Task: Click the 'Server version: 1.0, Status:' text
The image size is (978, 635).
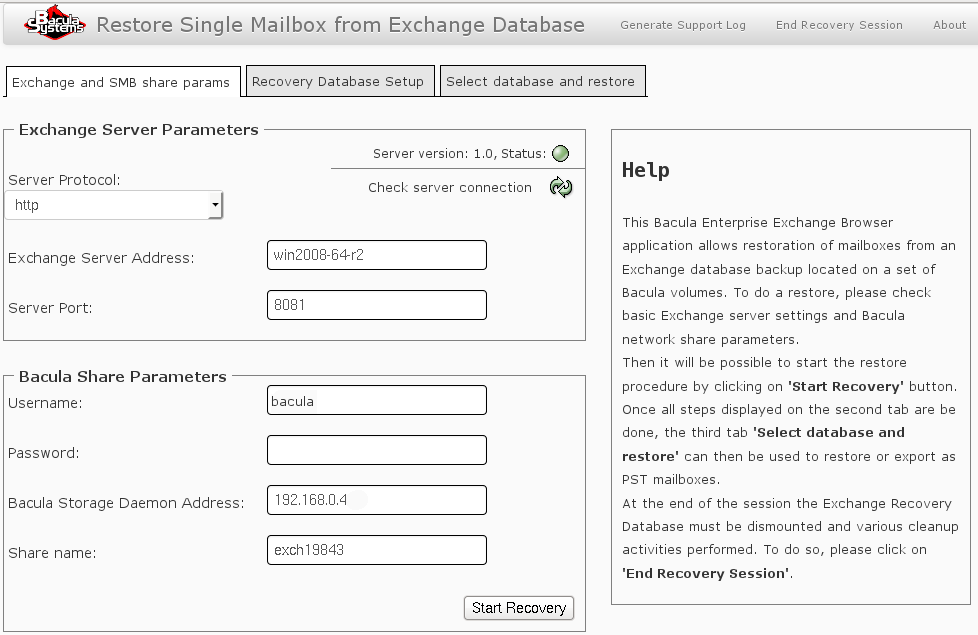Action: point(460,153)
